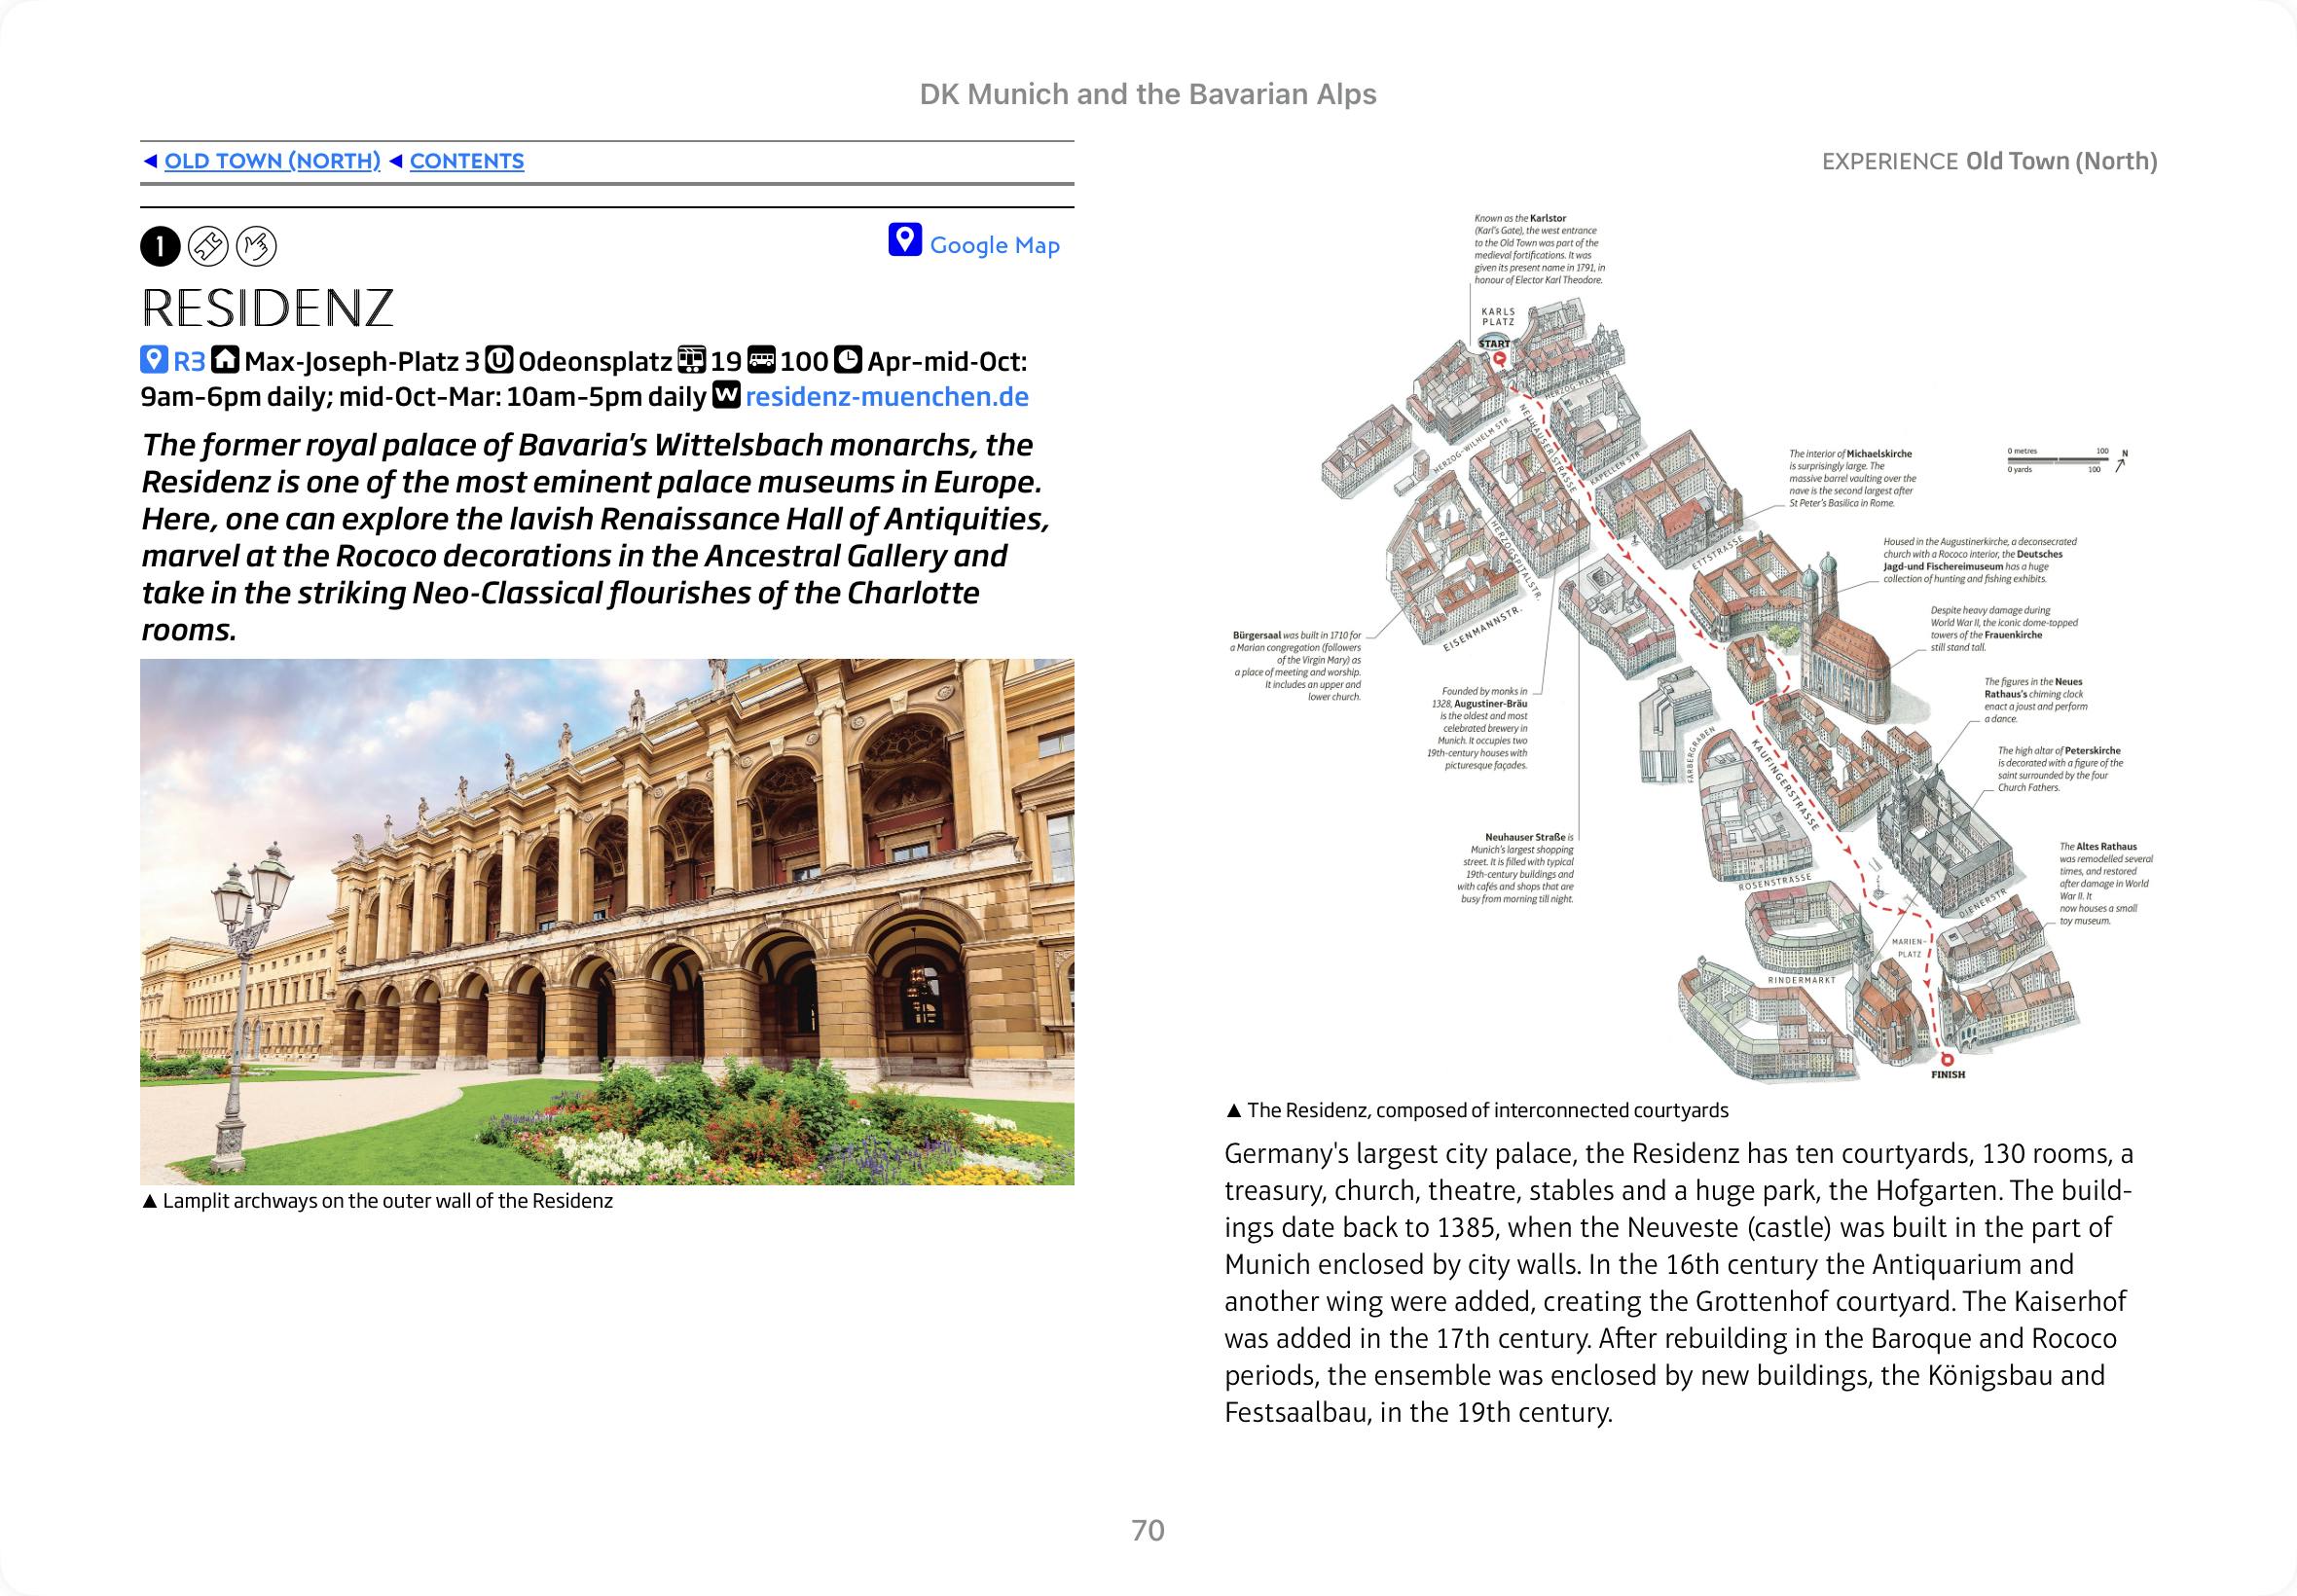Viewport: 2297px width, 1596px height.
Task: Click the blue Google Map pin icon
Action: [x=904, y=241]
